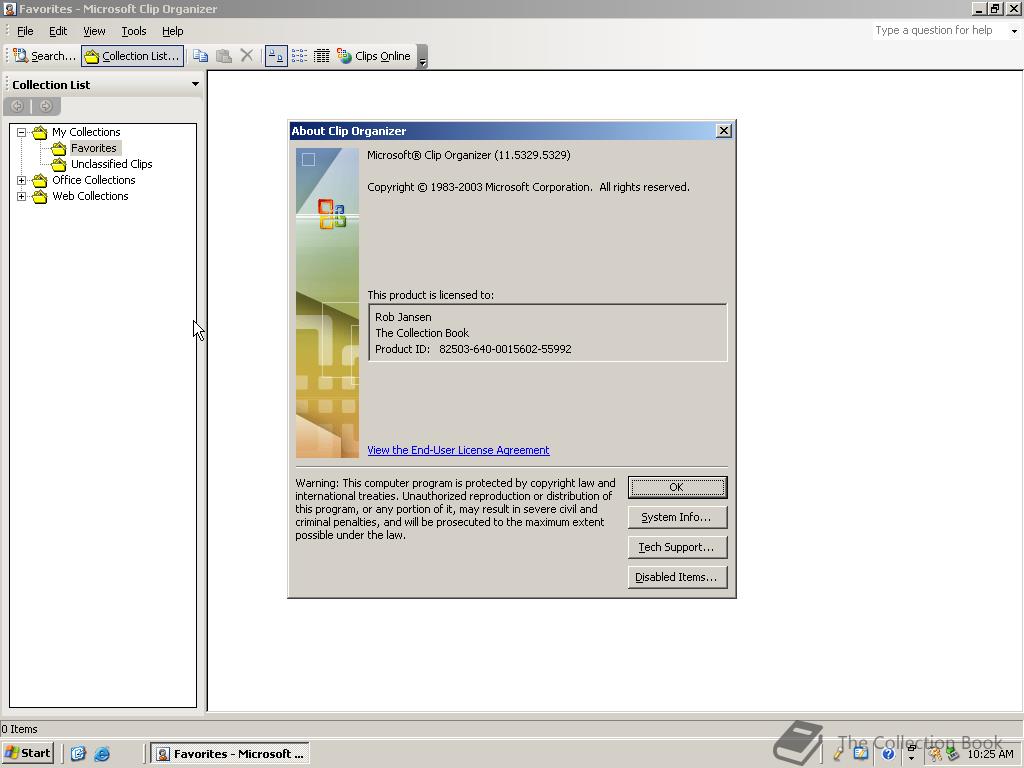Viewport: 1024px width, 768px height.
Task: Click the 0 Items status bar text
Action: coord(20,729)
